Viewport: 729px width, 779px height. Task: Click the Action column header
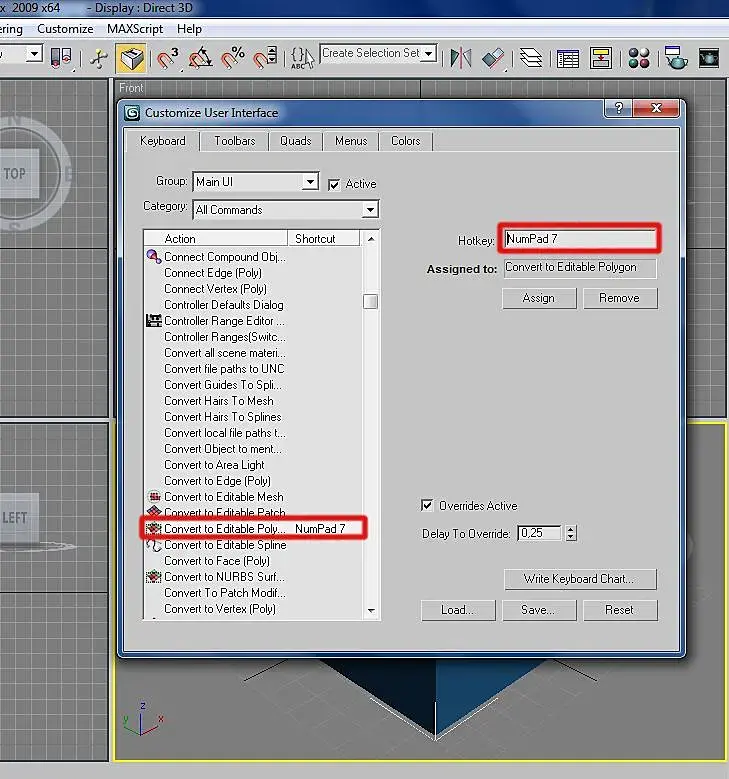click(216, 239)
